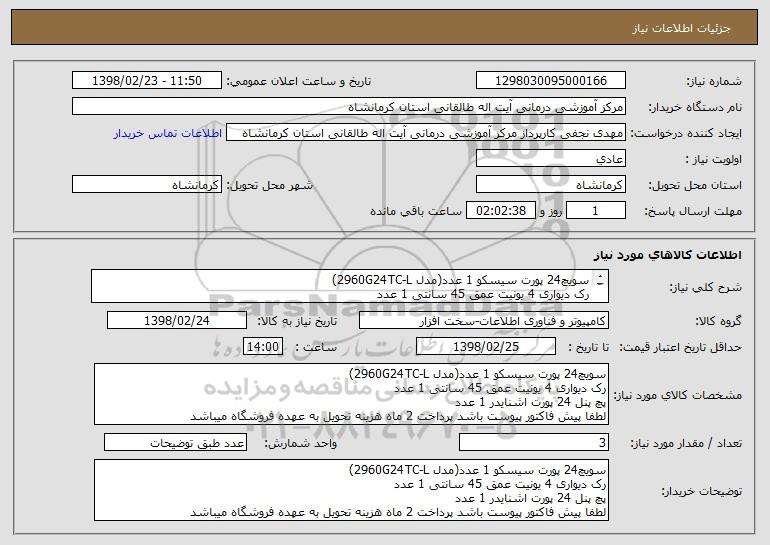The image size is (770, 545).
Task: Click the label شرح کلی نیاز
Action: (x=706, y=287)
